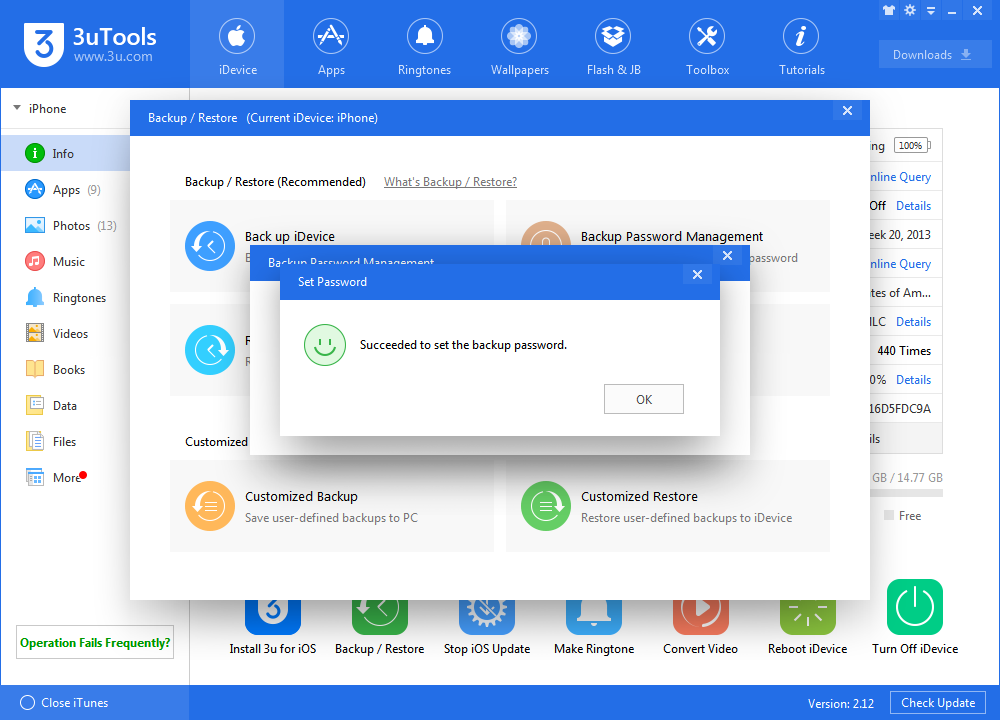
Task: Click OK in Set Password dialog
Action: [643, 399]
